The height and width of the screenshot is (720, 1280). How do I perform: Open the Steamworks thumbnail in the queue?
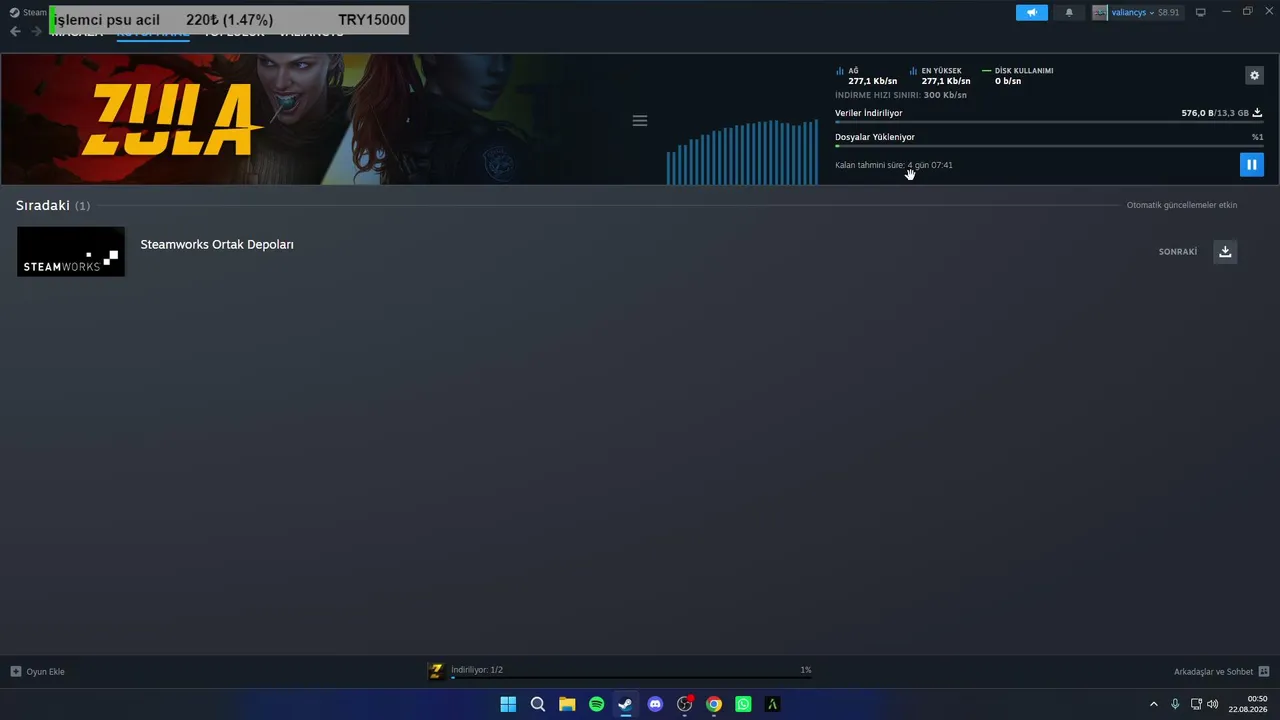pyautogui.click(x=71, y=251)
